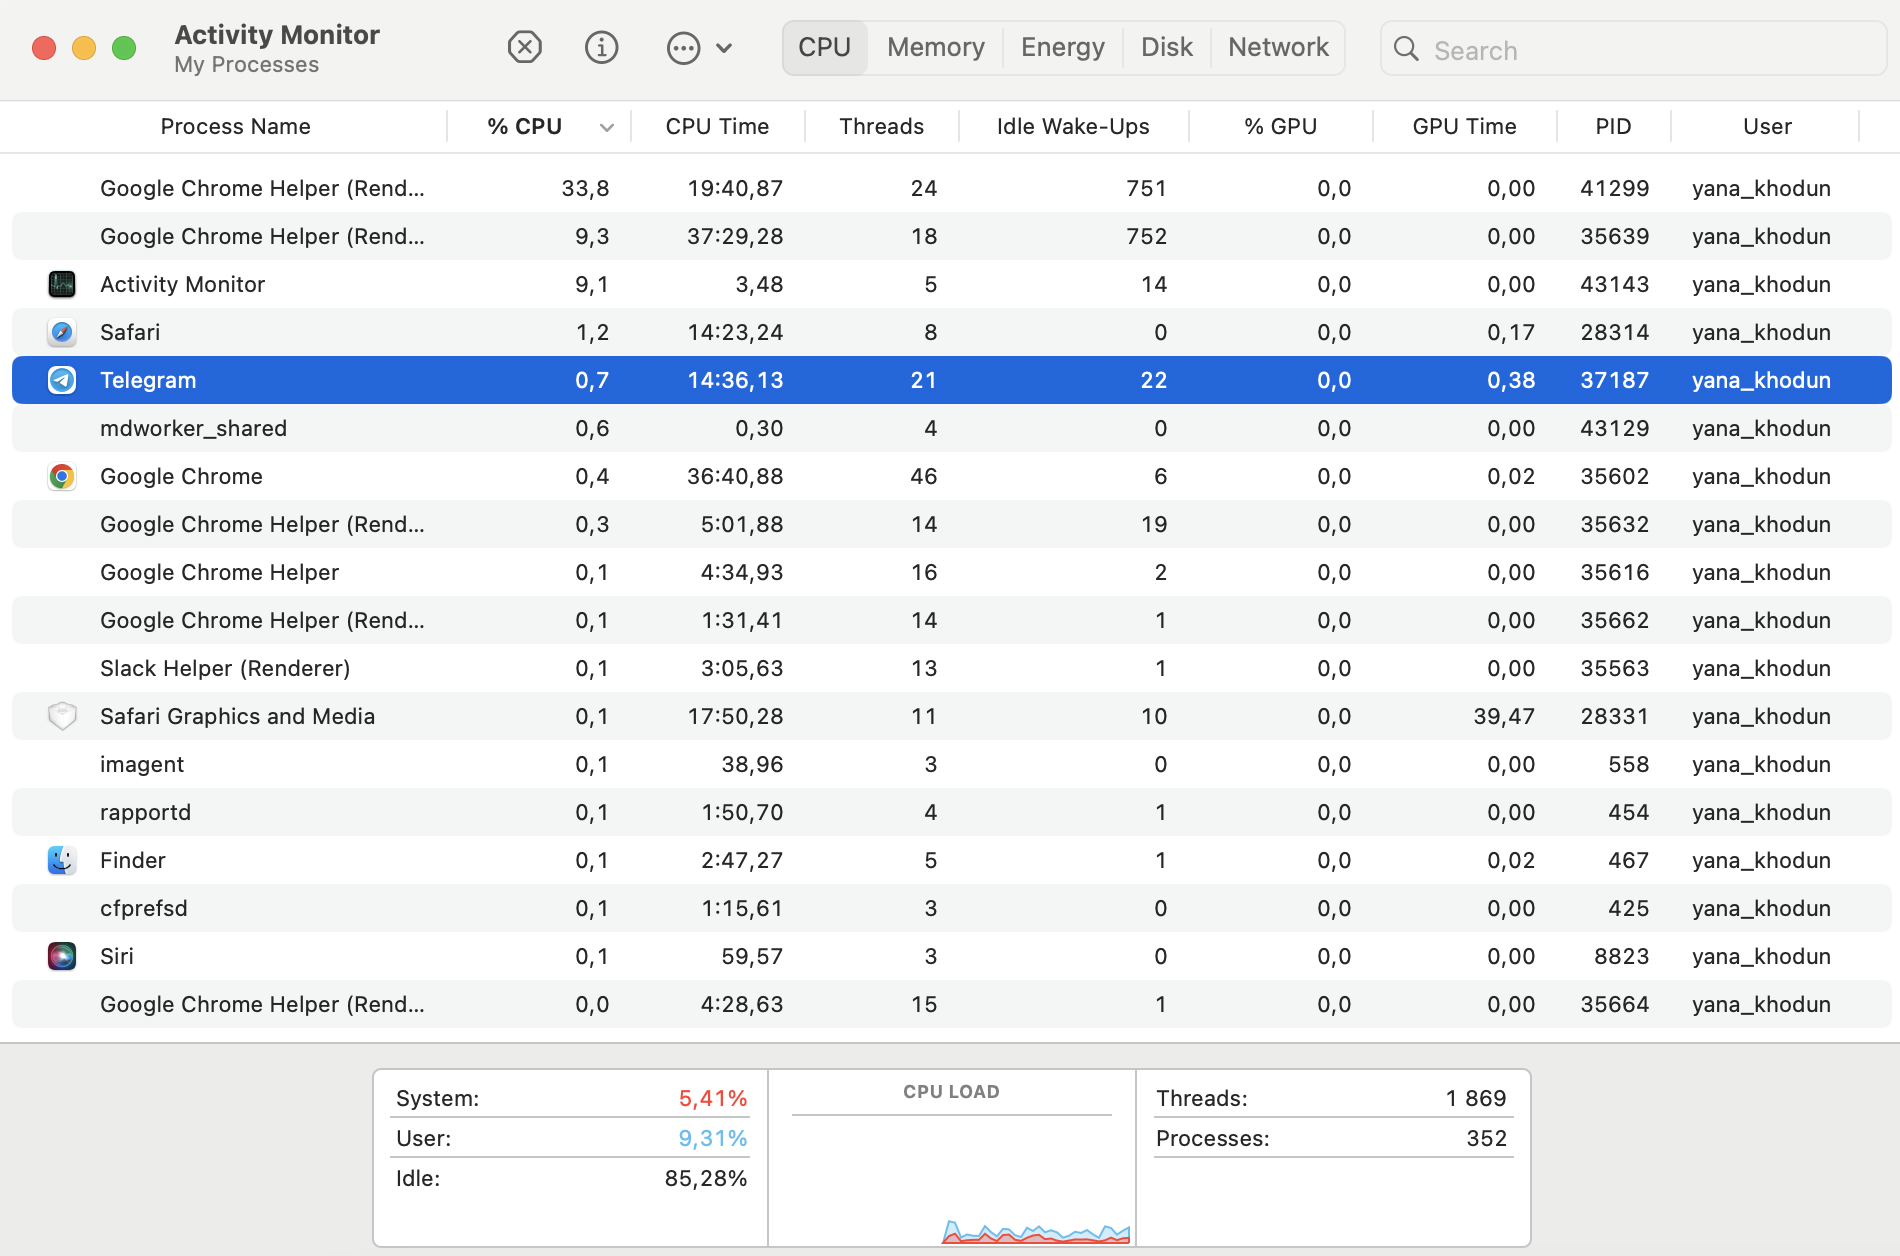Click the Google Chrome app icon
This screenshot has width=1900, height=1256.
point(61,476)
